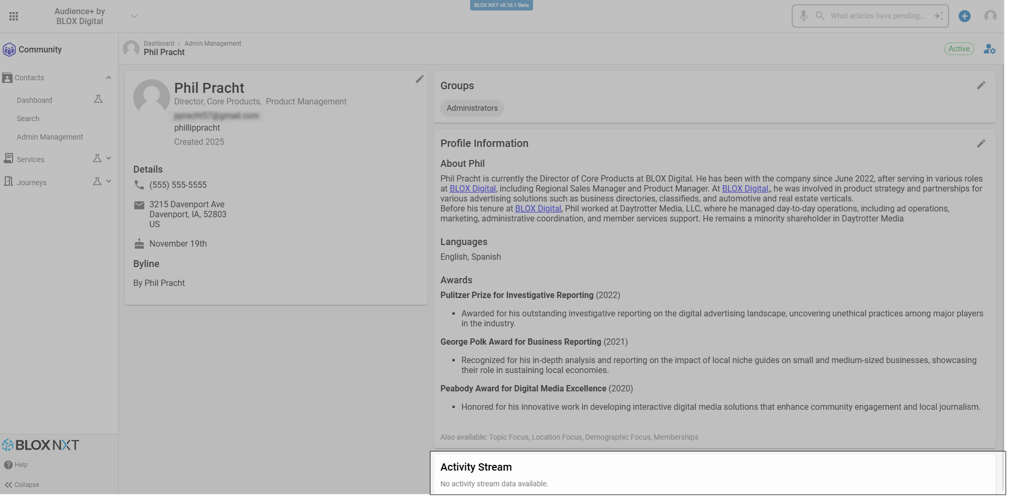Click the flask icon beside Services
The image size is (1011, 500).
[97, 158]
